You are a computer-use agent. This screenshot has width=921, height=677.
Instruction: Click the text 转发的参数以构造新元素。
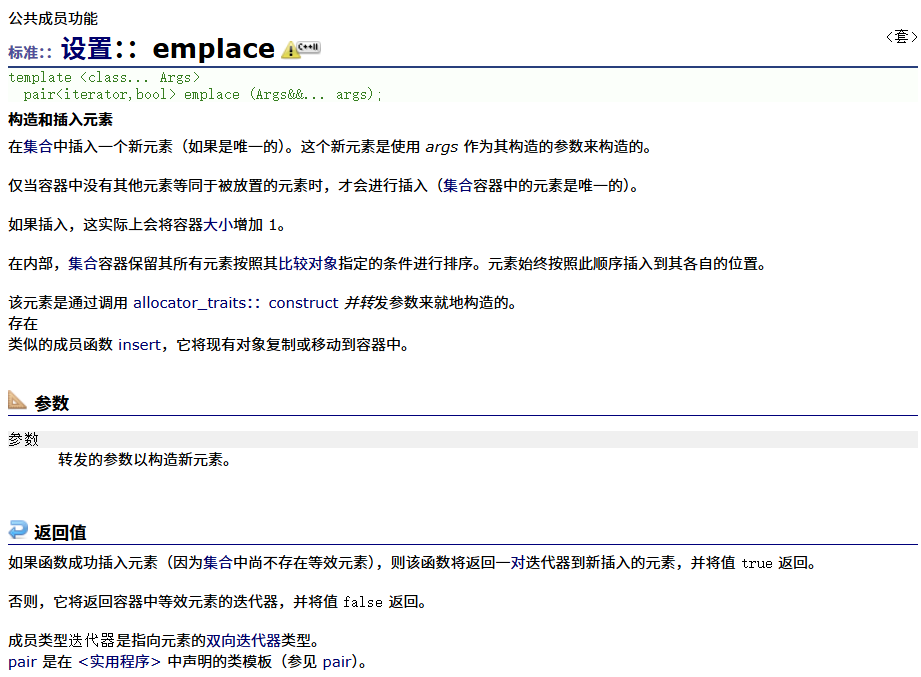pos(144,460)
